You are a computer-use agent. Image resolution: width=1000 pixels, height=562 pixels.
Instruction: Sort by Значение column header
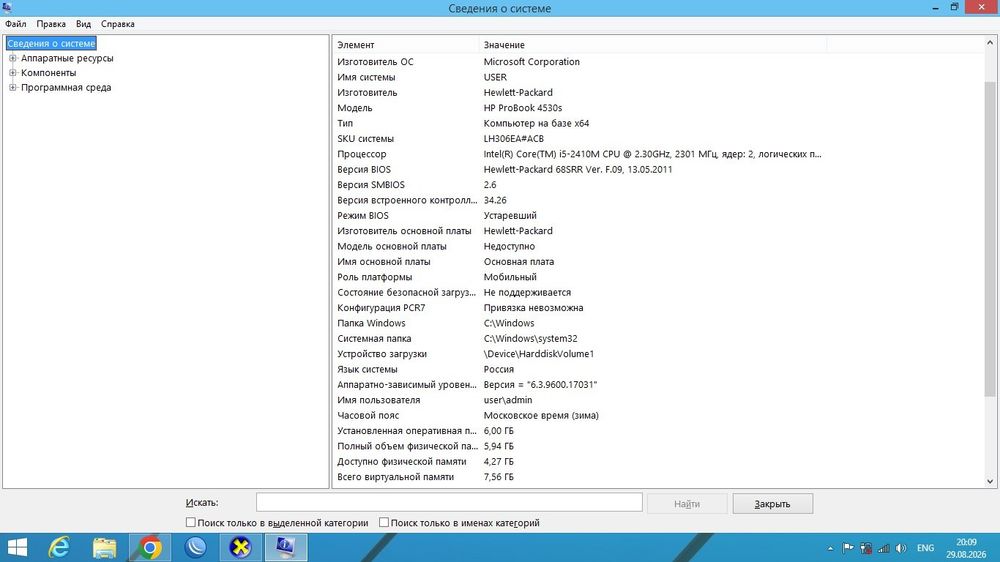[652, 45]
